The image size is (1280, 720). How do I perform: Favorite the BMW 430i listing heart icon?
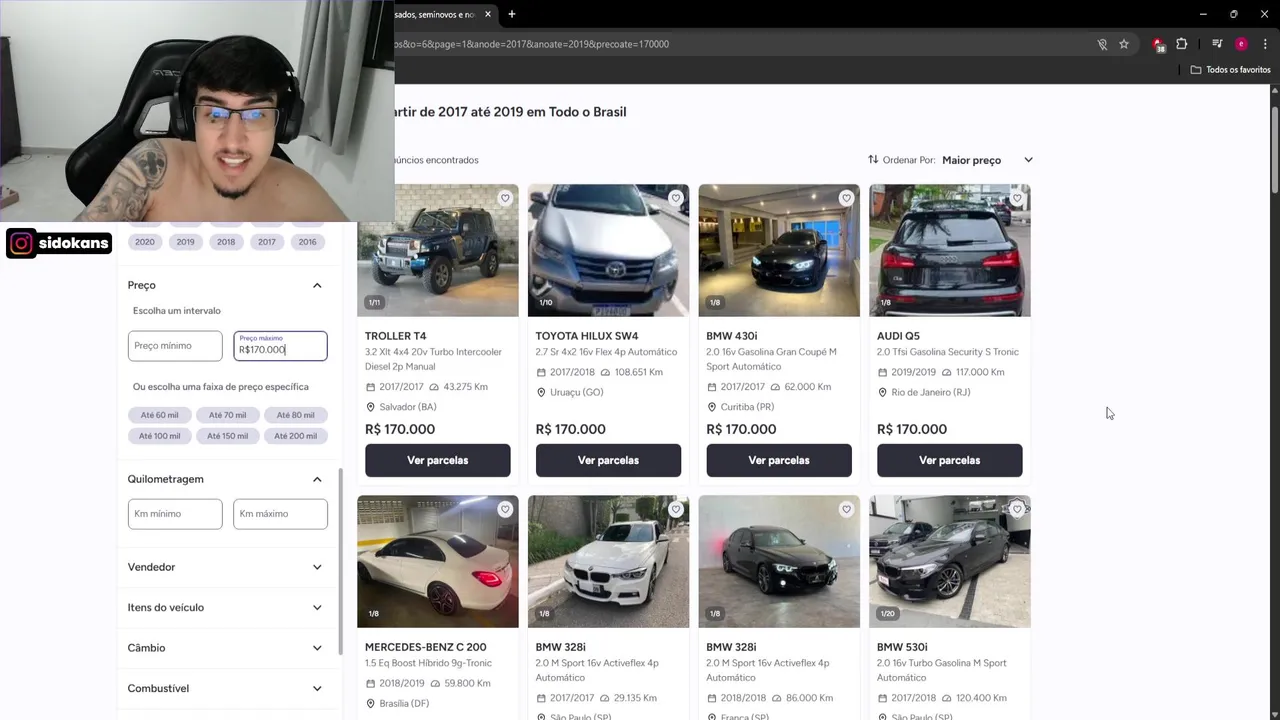[846, 198]
